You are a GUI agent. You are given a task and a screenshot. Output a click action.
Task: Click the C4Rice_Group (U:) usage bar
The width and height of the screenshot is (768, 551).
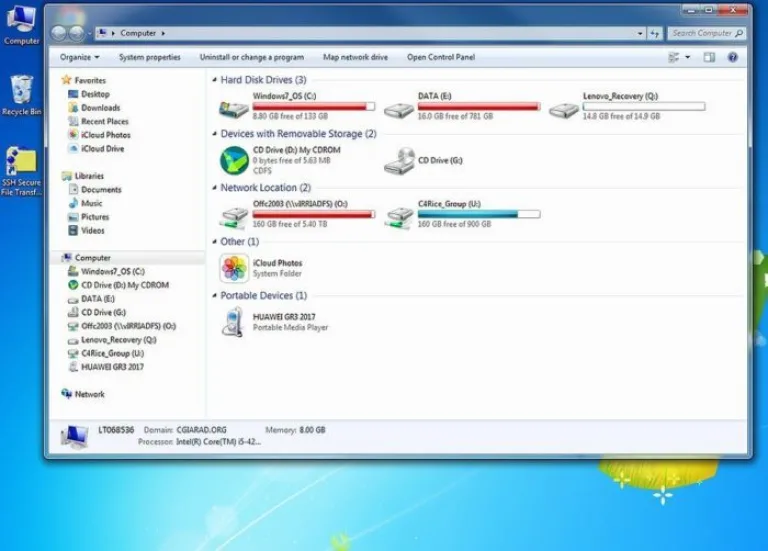pyautogui.click(x=479, y=214)
